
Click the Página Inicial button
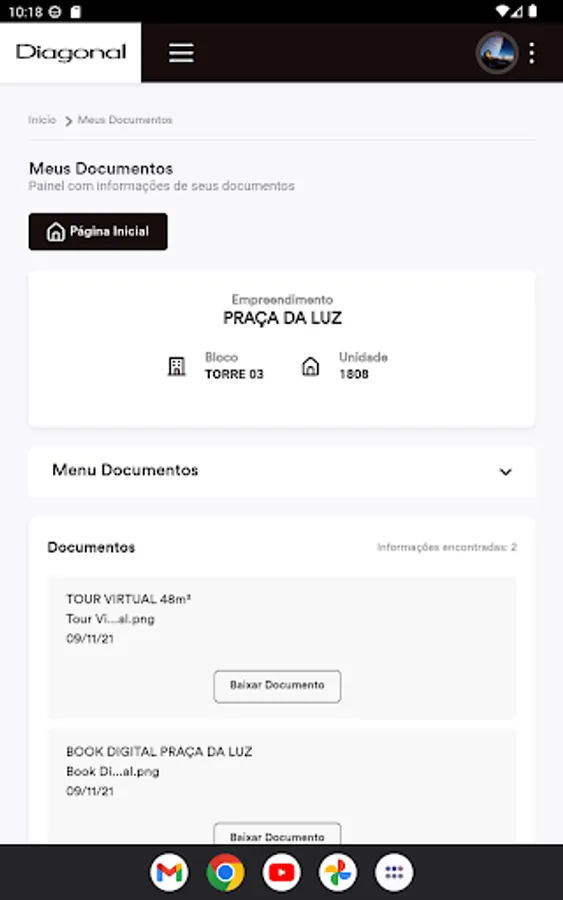pyautogui.click(x=98, y=231)
